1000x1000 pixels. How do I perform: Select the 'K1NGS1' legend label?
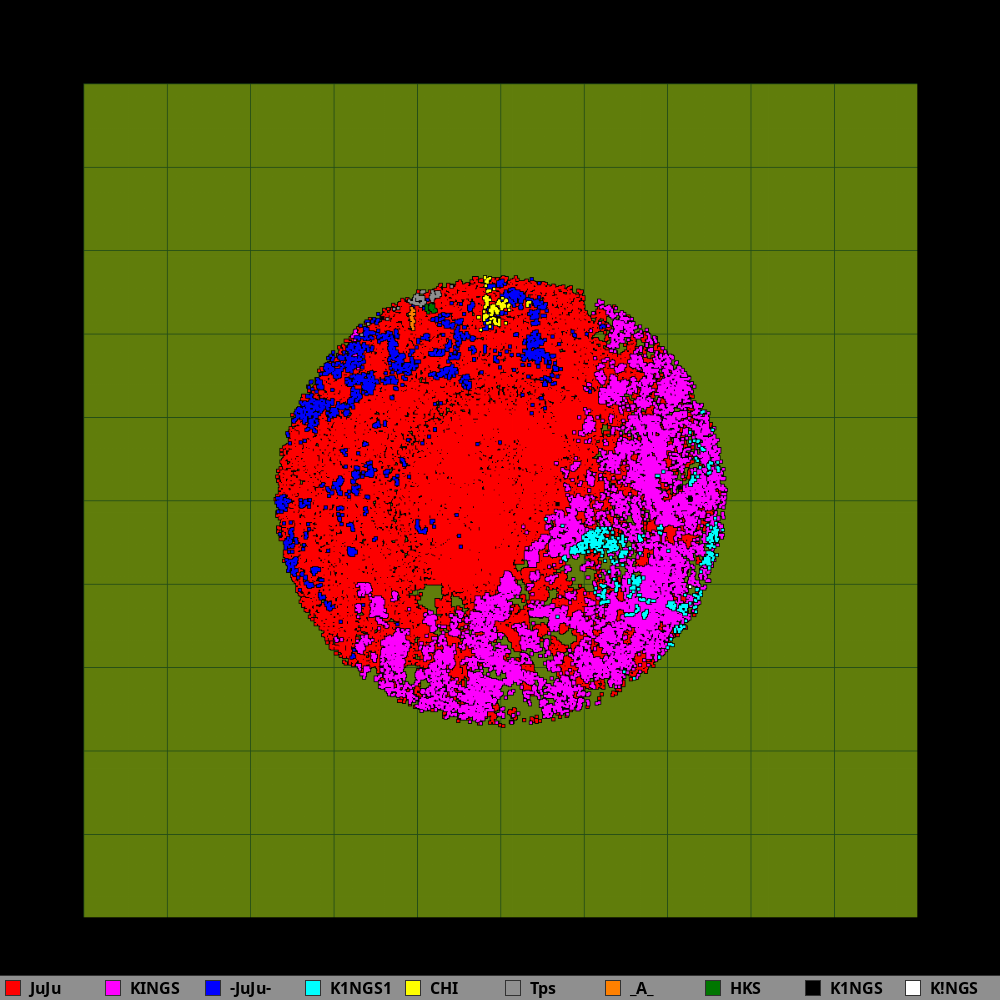(x=360, y=989)
